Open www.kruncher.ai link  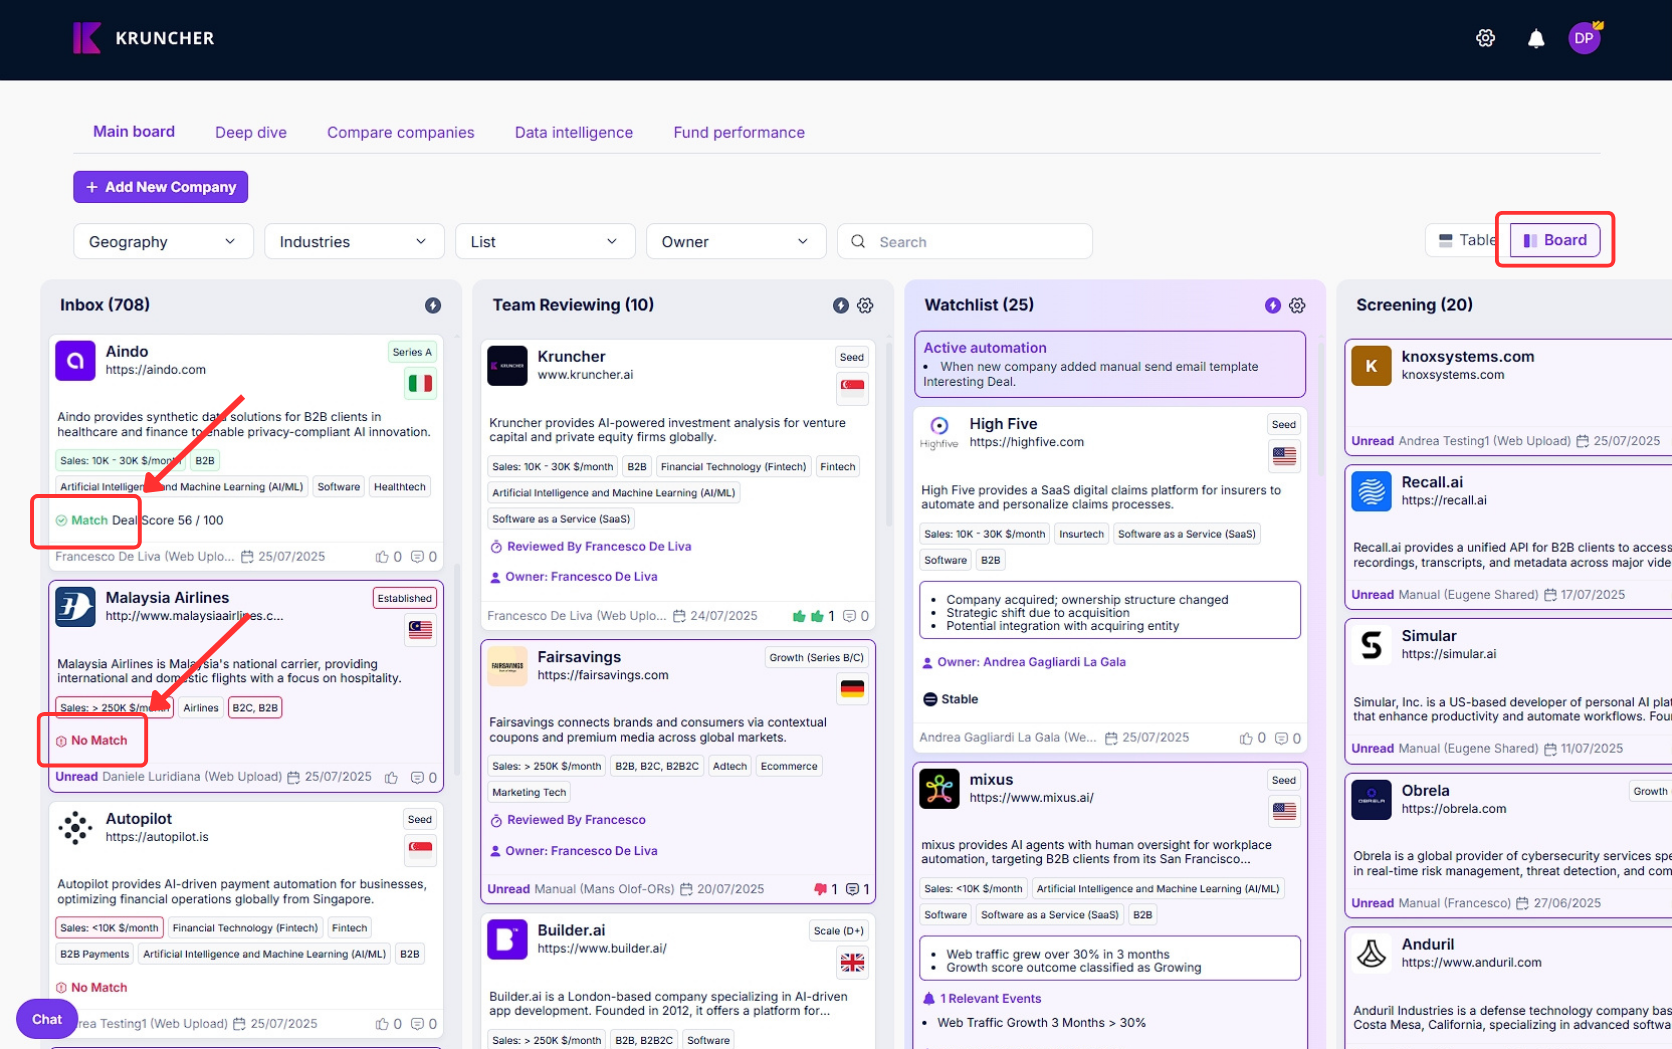[x=585, y=375]
